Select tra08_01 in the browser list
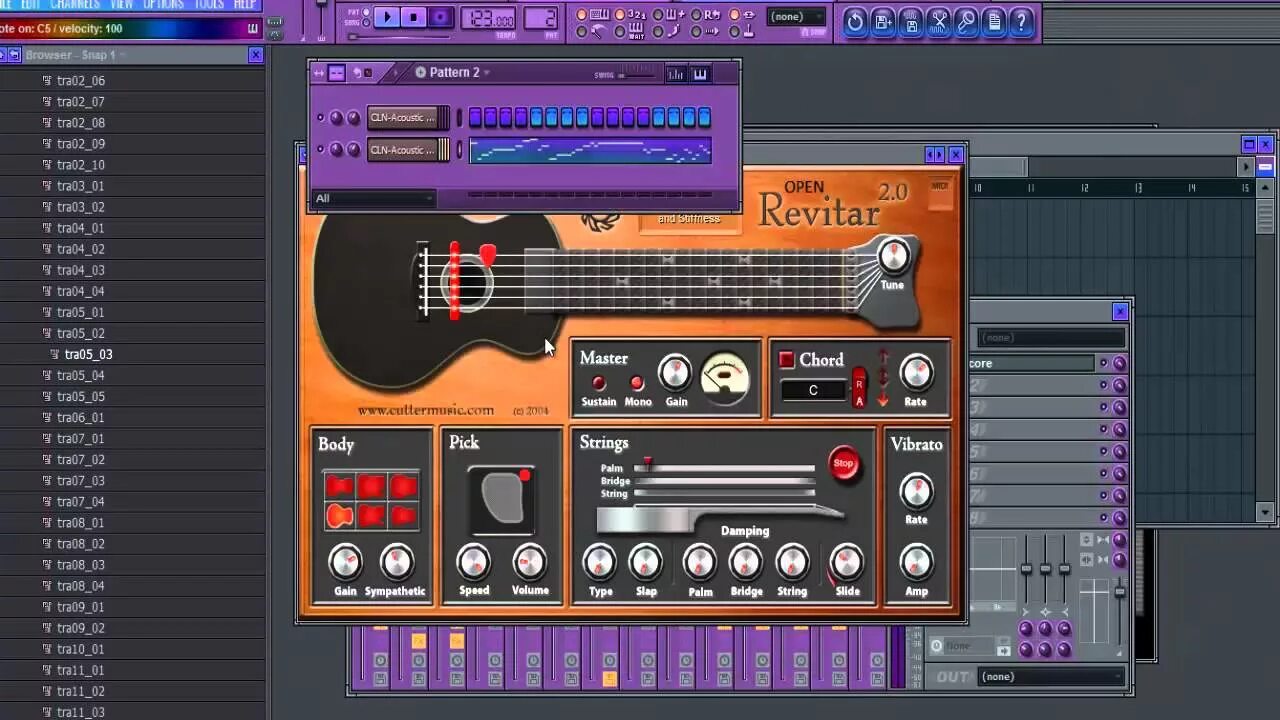Image resolution: width=1280 pixels, height=720 pixels. (80, 523)
